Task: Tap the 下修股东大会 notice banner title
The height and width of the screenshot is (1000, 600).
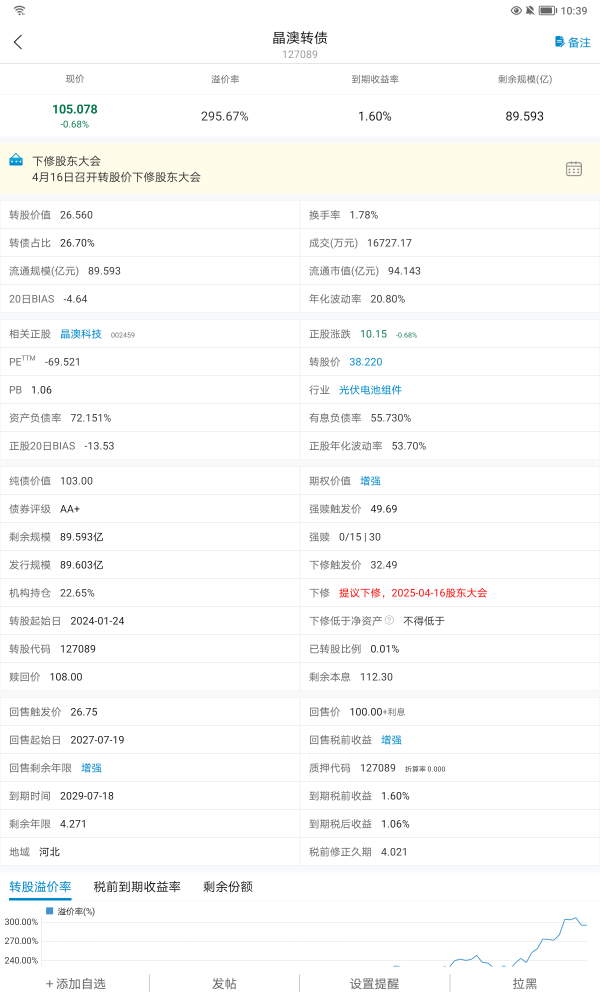Action: [66, 161]
